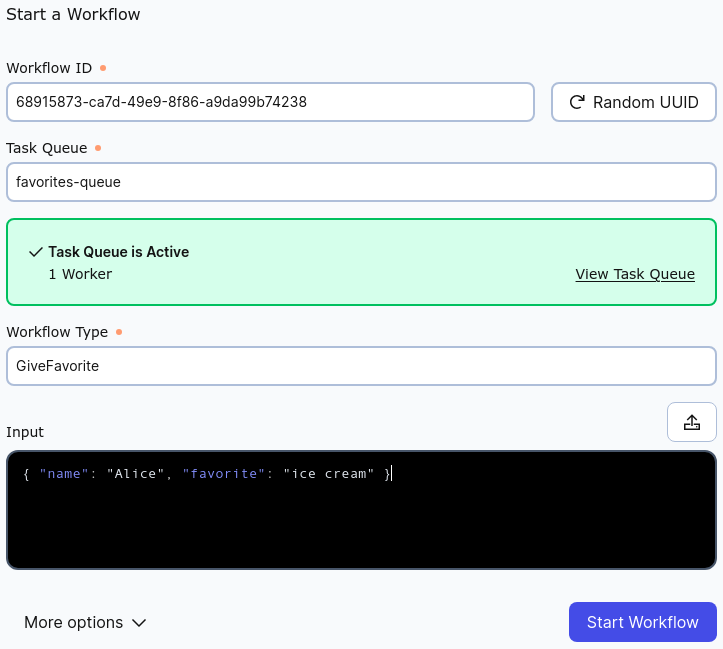Click the 'Input' label
The image size is (723, 649).
(x=25, y=432)
